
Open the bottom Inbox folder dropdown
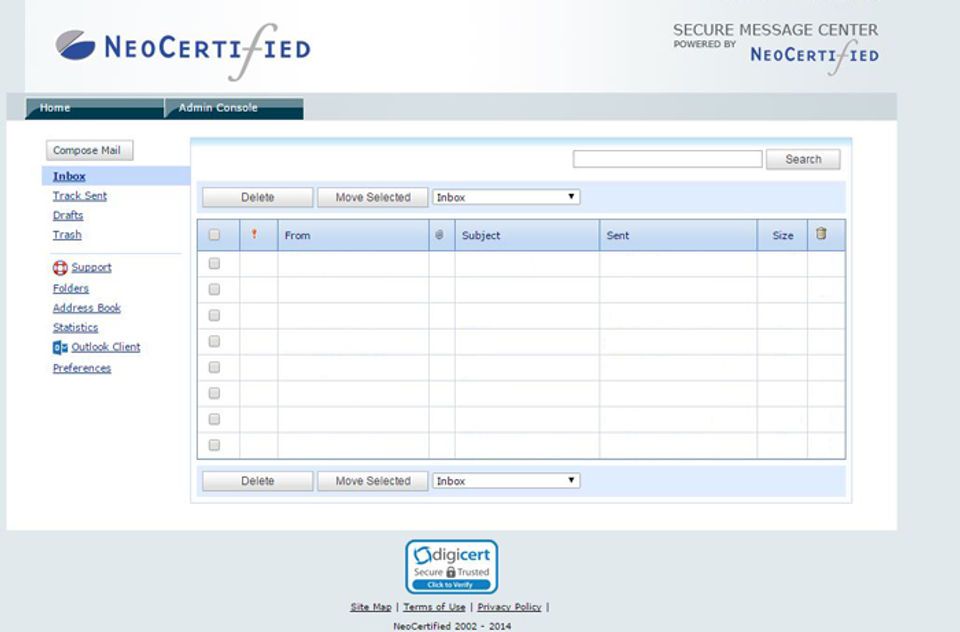(506, 481)
